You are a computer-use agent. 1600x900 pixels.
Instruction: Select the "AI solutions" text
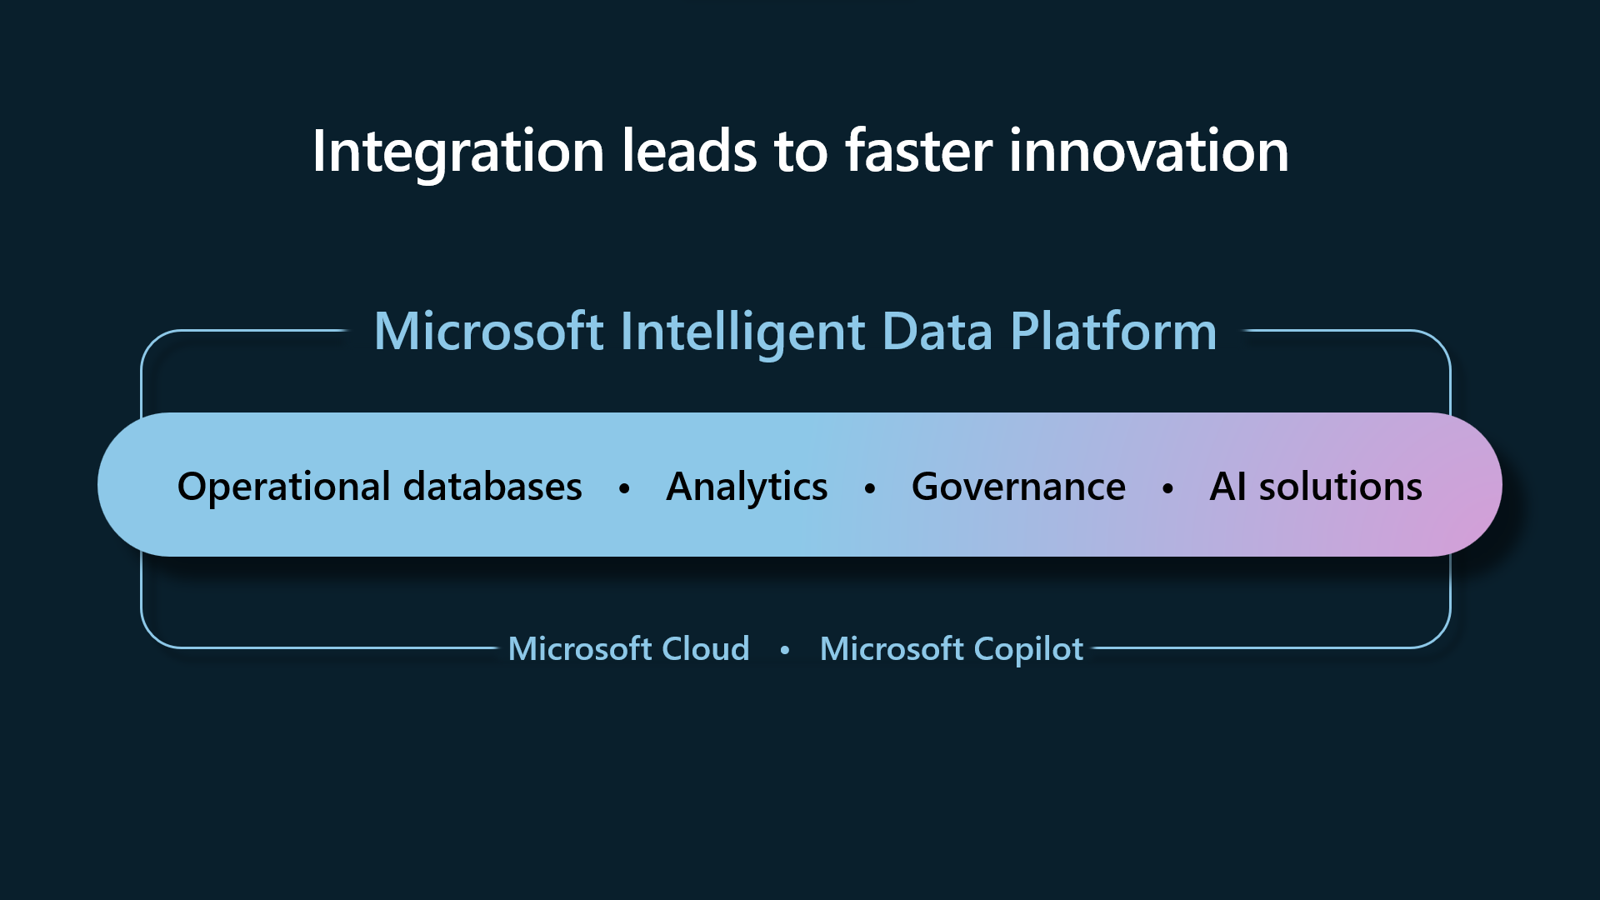1315,487
